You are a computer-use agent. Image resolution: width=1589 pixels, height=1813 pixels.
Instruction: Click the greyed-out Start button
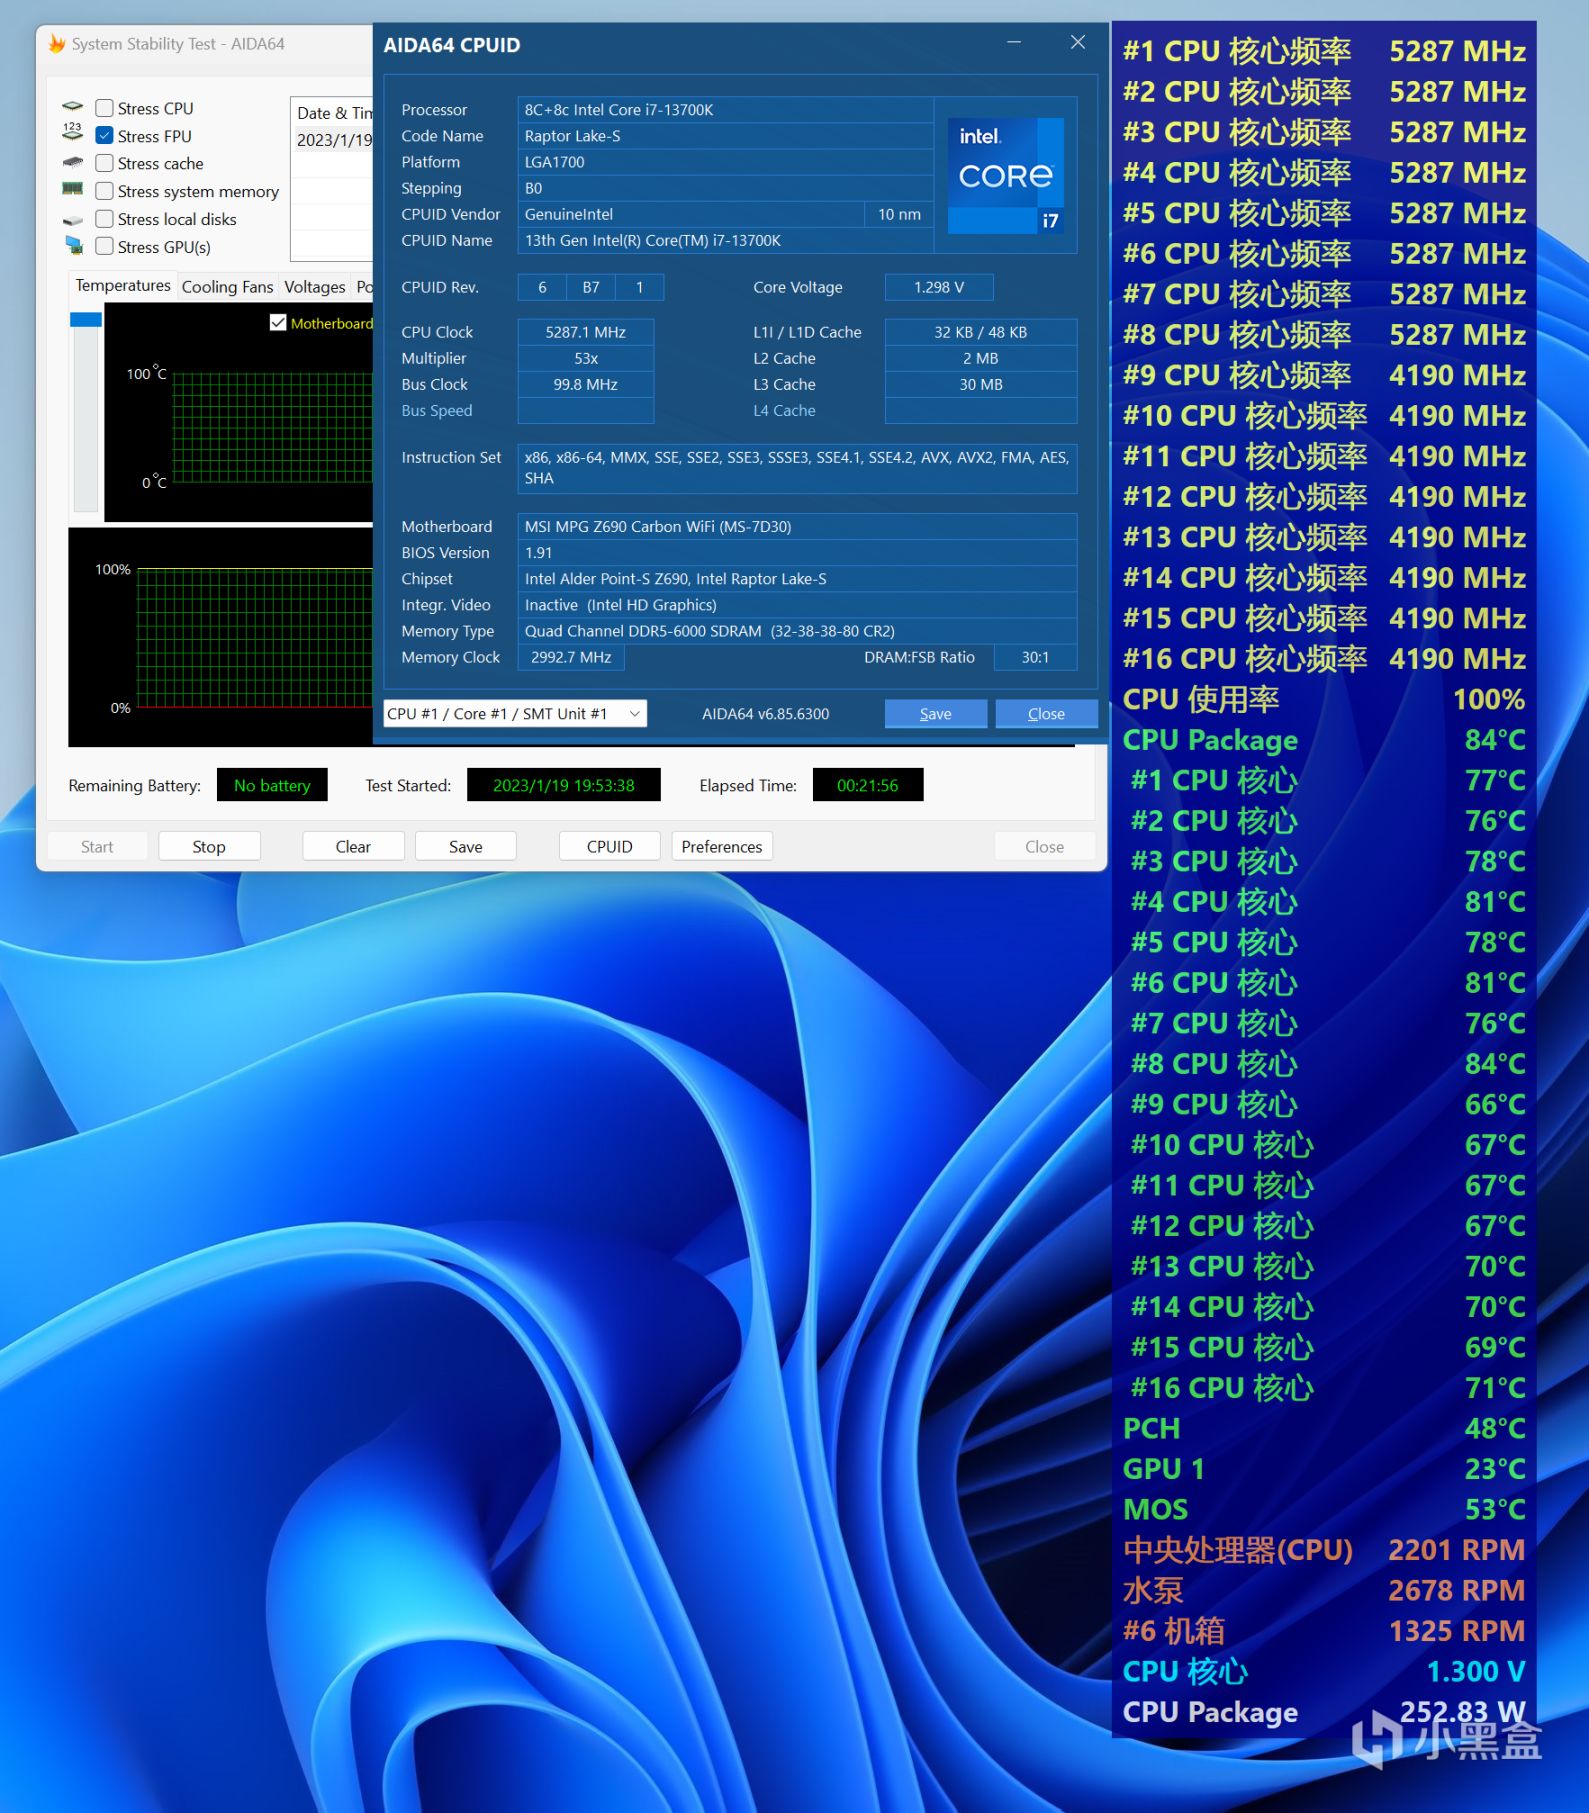click(97, 847)
